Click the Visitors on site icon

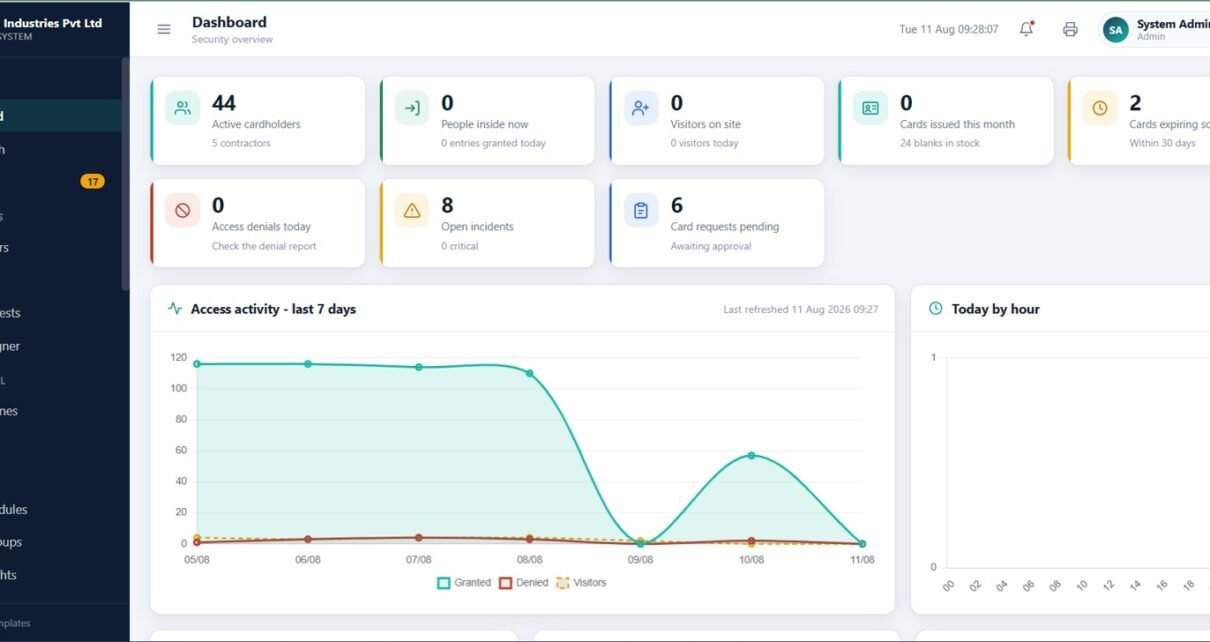click(x=641, y=109)
